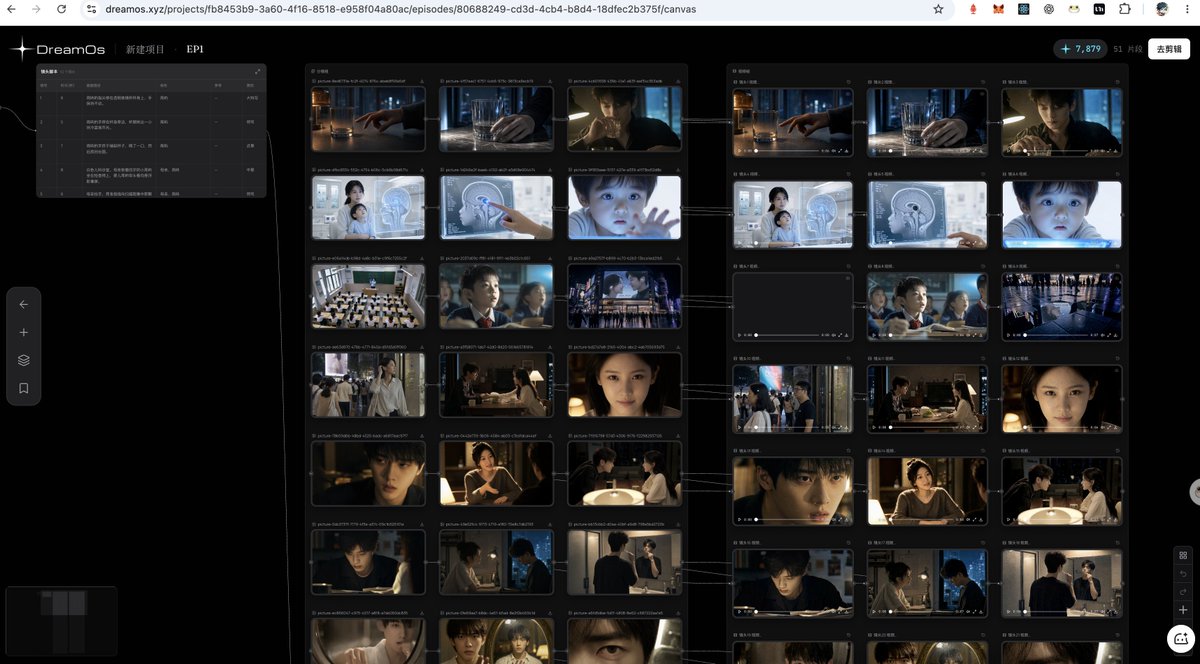Select the classroom overview picture
The width and height of the screenshot is (1200, 664).
pyautogui.click(x=368, y=295)
